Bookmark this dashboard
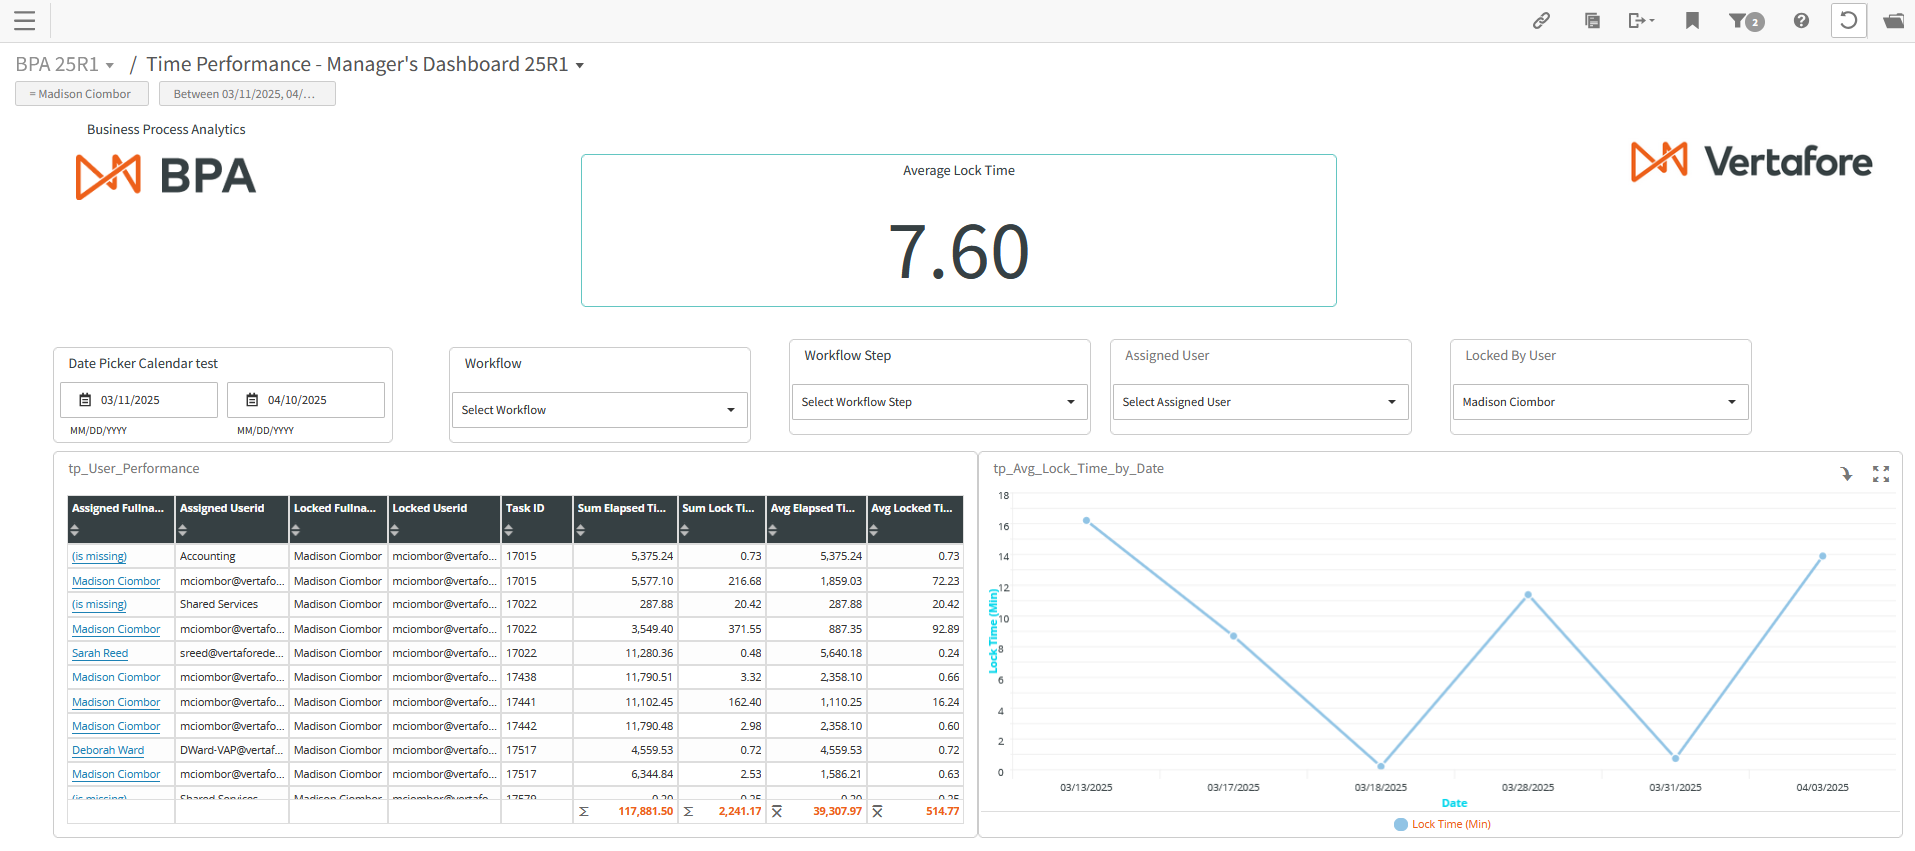This screenshot has width=1915, height=851. 1692,20
